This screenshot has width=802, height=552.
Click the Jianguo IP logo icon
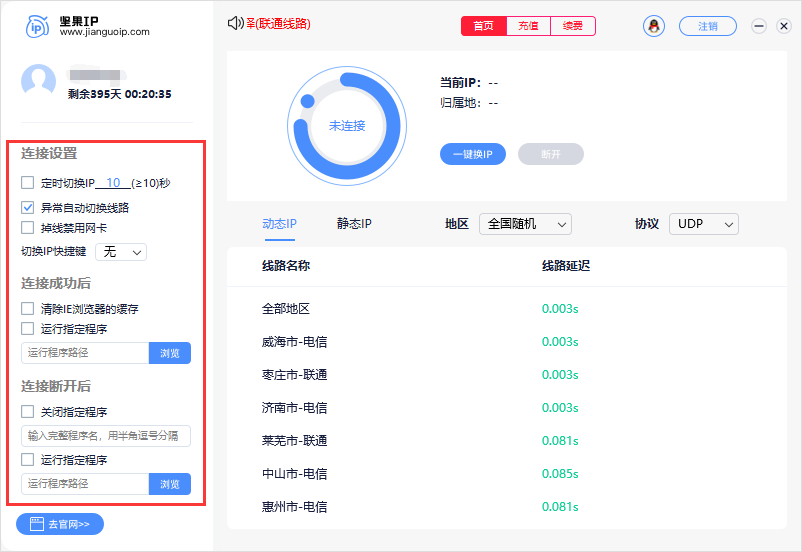pos(37,26)
